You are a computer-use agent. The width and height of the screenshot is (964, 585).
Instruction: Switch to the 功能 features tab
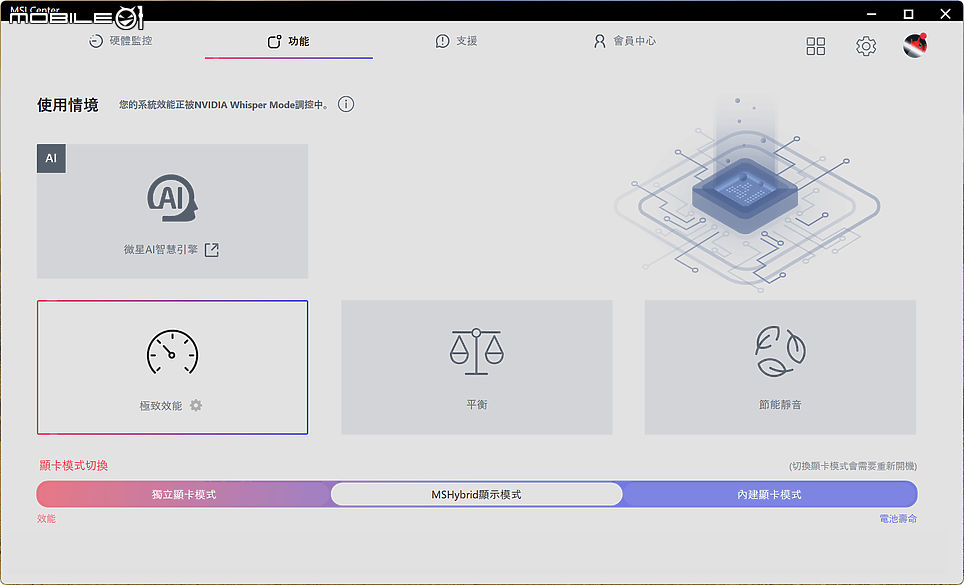point(288,41)
